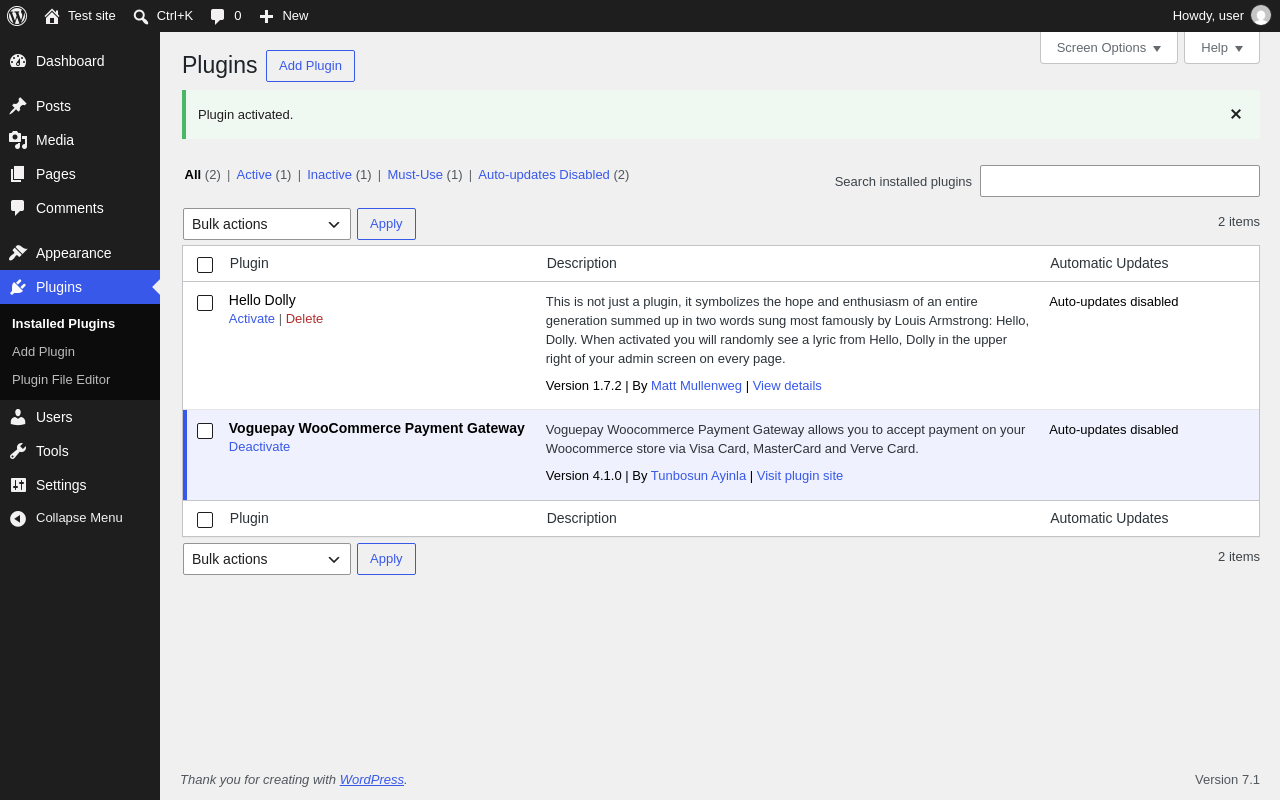Image resolution: width=1280 pixels, height=800 pixels.
Task: Click the Hello Dolly plugin name
Action: tap(262, 300)
